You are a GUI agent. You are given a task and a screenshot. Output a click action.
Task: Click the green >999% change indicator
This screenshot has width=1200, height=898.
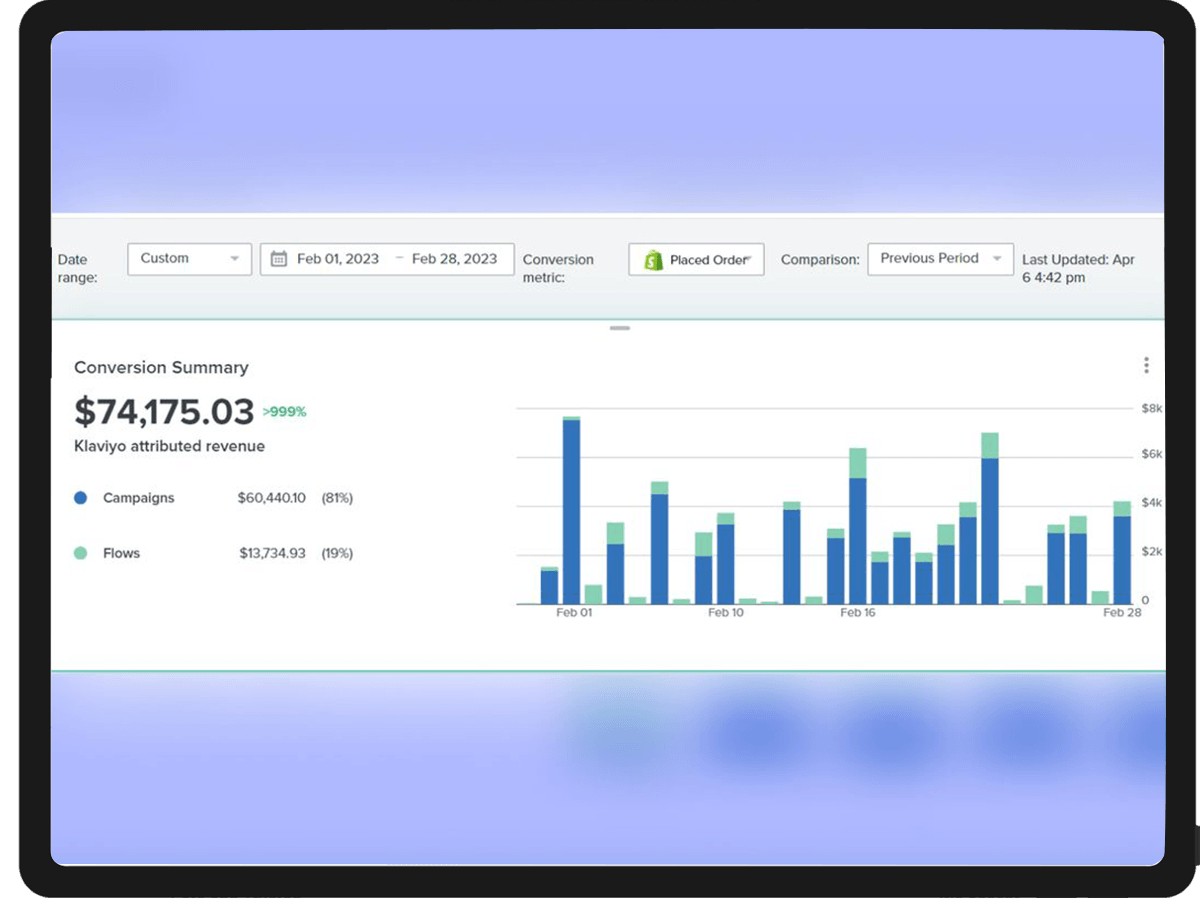(284, 412)
